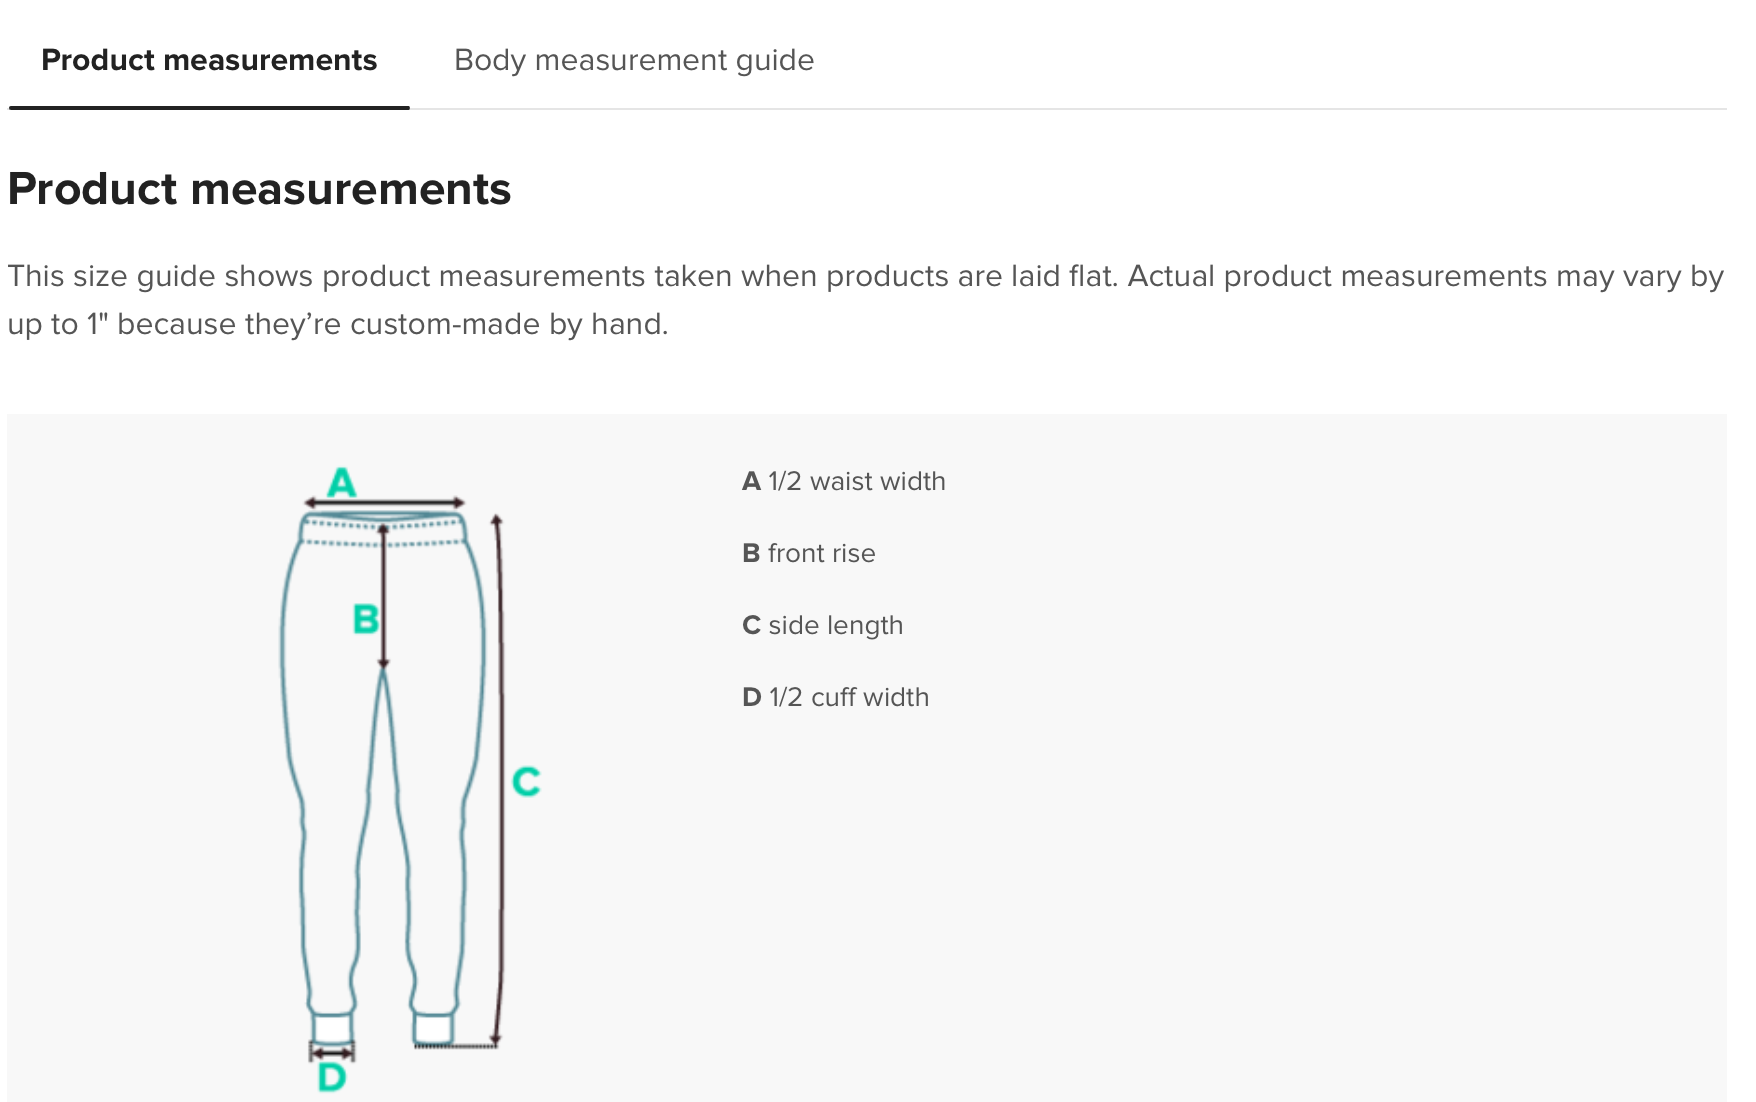The height and width of the screenshot is (1102, 1756).
Task: Click the waistband of the pants illustration
Action: click(x=384, y=531)
